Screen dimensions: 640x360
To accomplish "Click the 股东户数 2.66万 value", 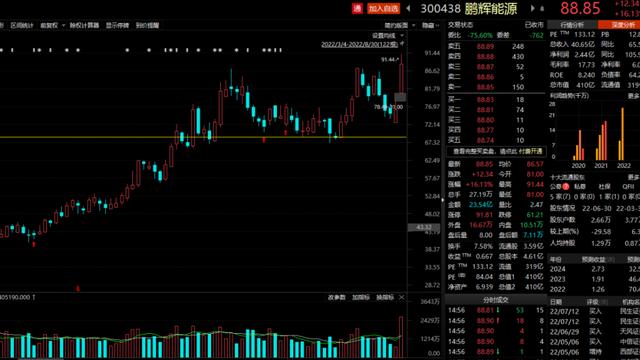I will [x=600, y=220].
